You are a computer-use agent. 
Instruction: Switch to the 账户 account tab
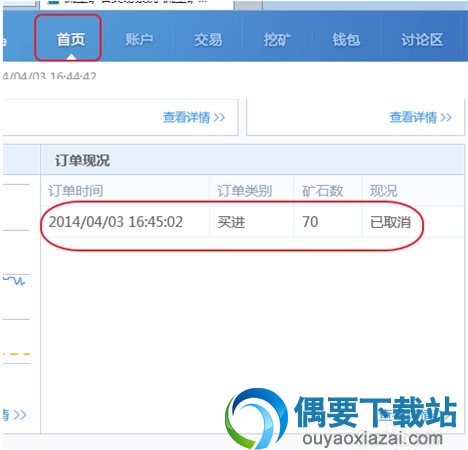tap(139, 40)
